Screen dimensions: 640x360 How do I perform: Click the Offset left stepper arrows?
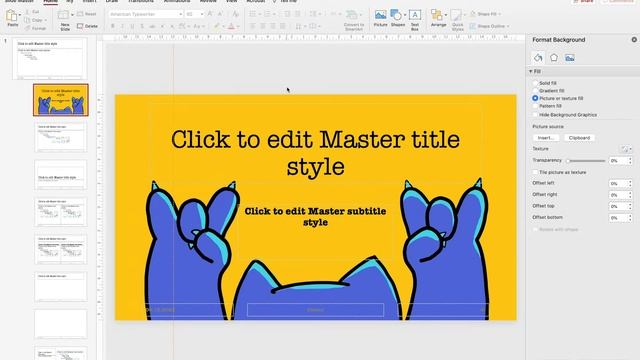point(630,184)
